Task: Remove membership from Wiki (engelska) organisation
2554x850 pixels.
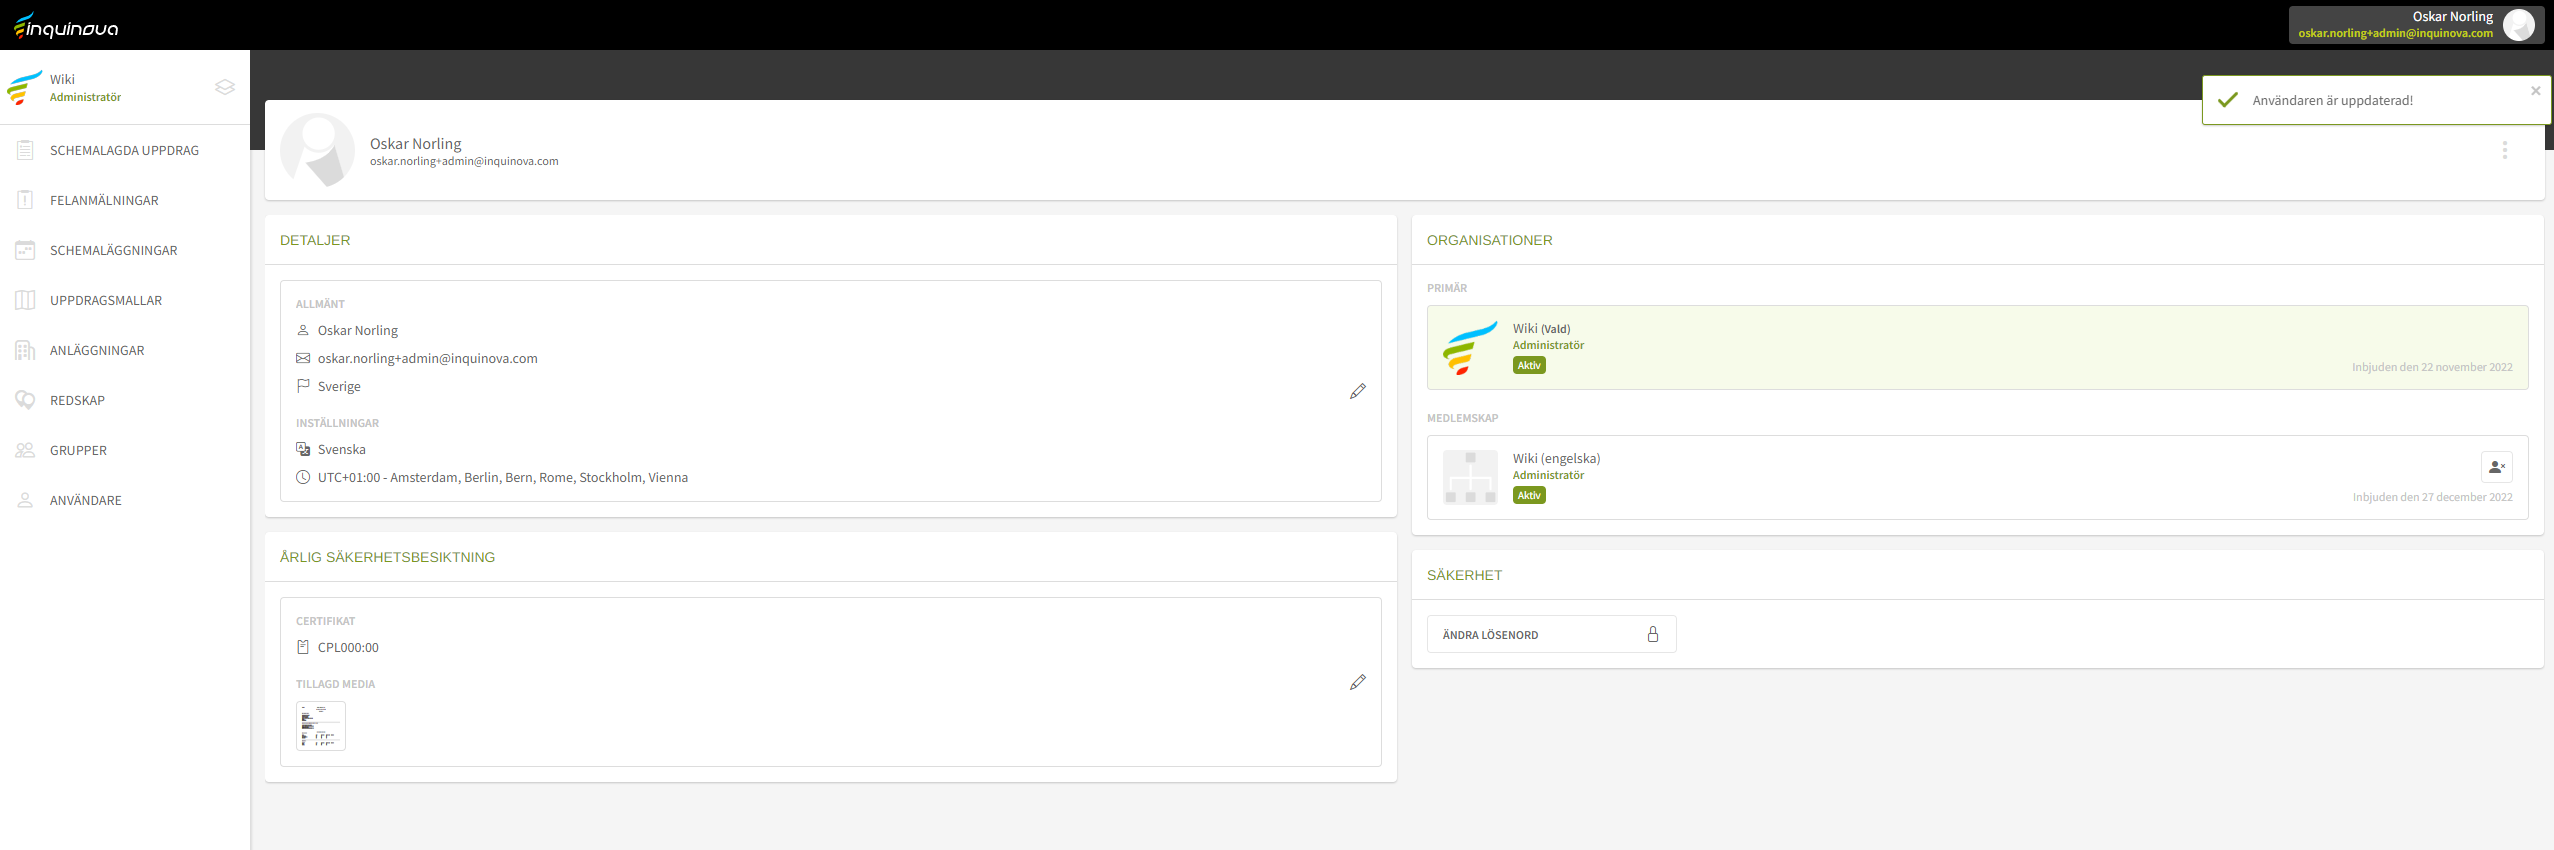Action: [2496, 467]
